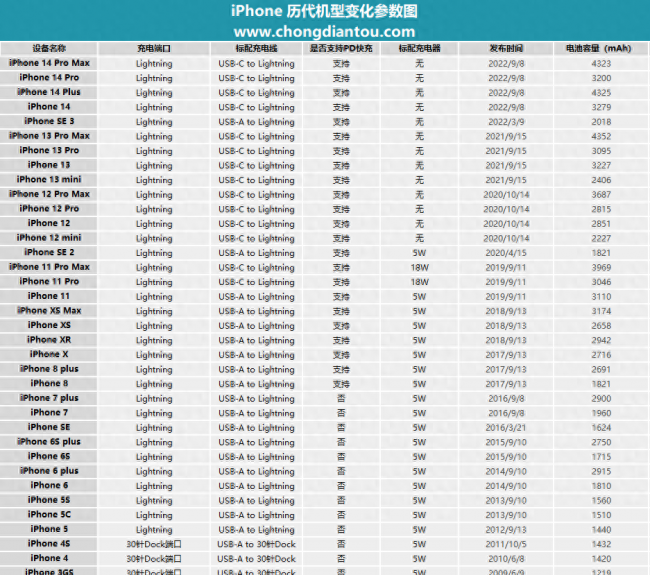Select the 2012/9/13 release date
Screen dimensions: 650x575
point(506,529)
